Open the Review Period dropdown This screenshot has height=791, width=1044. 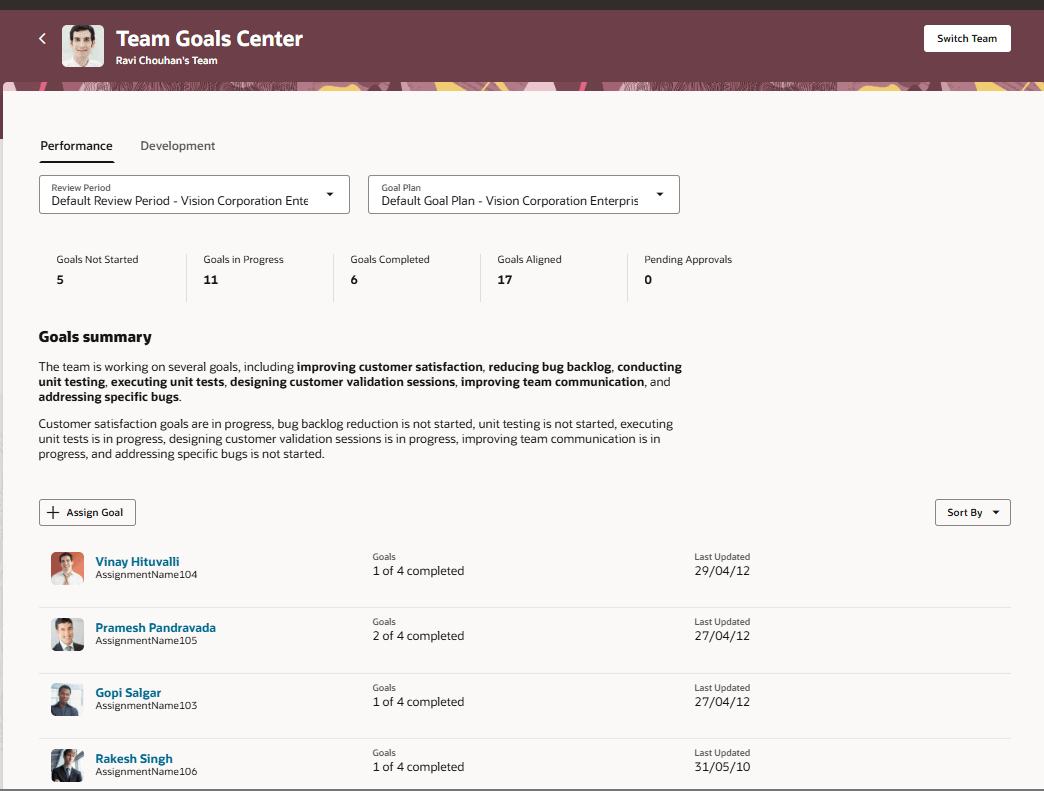click(330, 194)
